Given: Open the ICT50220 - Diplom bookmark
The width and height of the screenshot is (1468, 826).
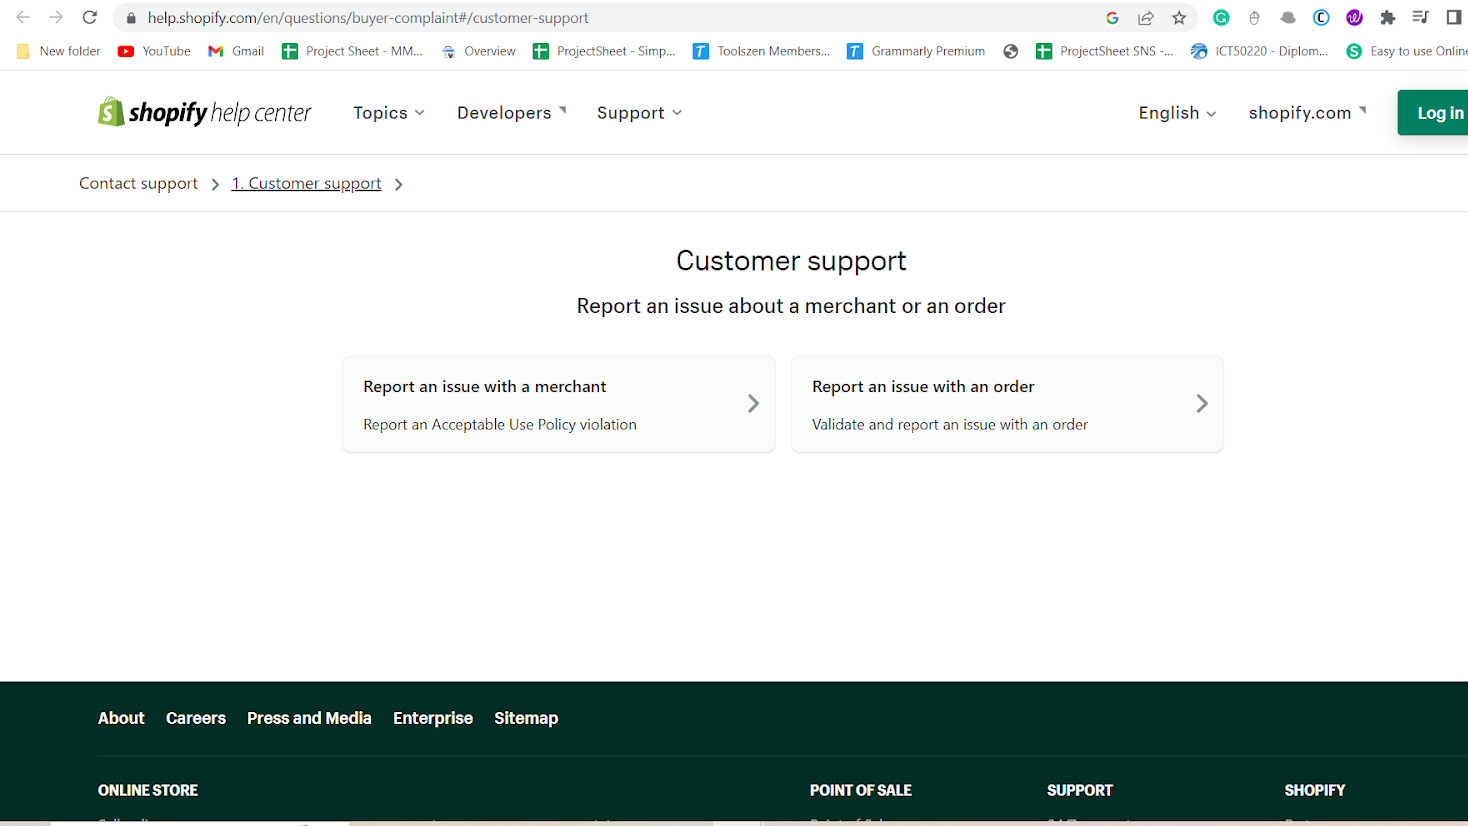Looking at the screenshot, I should 1260,51.
